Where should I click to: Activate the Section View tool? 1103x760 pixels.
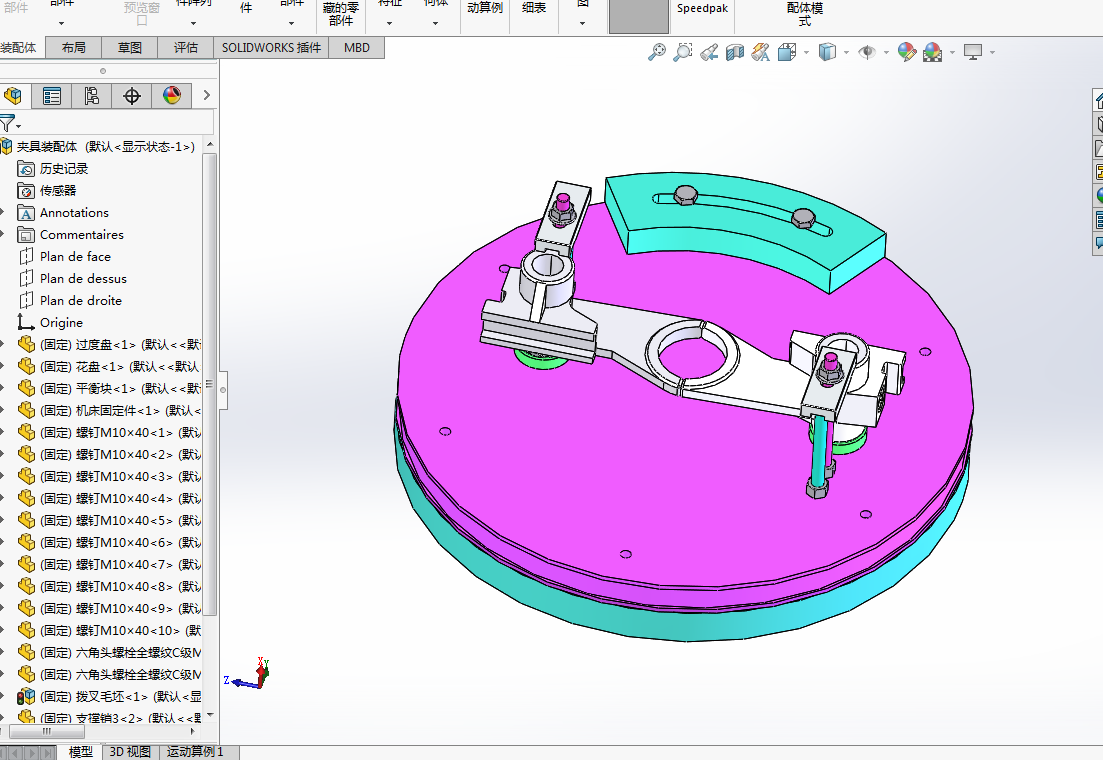point(735,52)
